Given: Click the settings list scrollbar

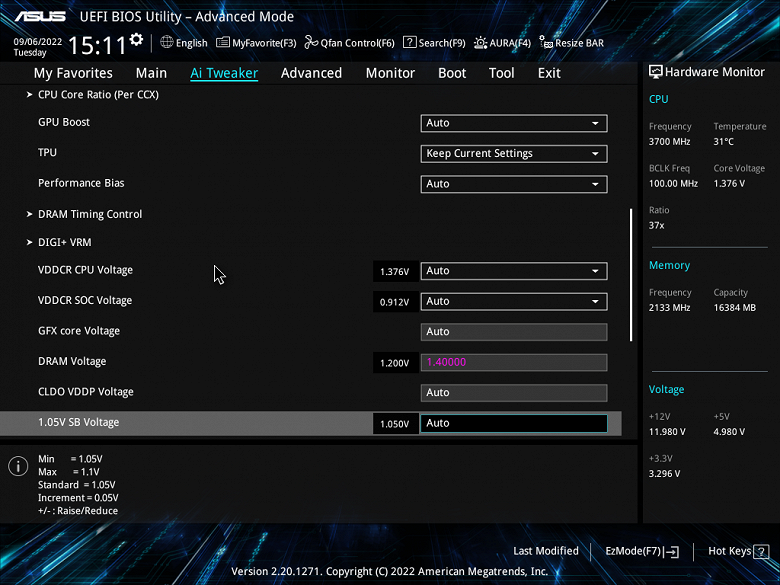Looking at the screenshot, I should 631,275.
